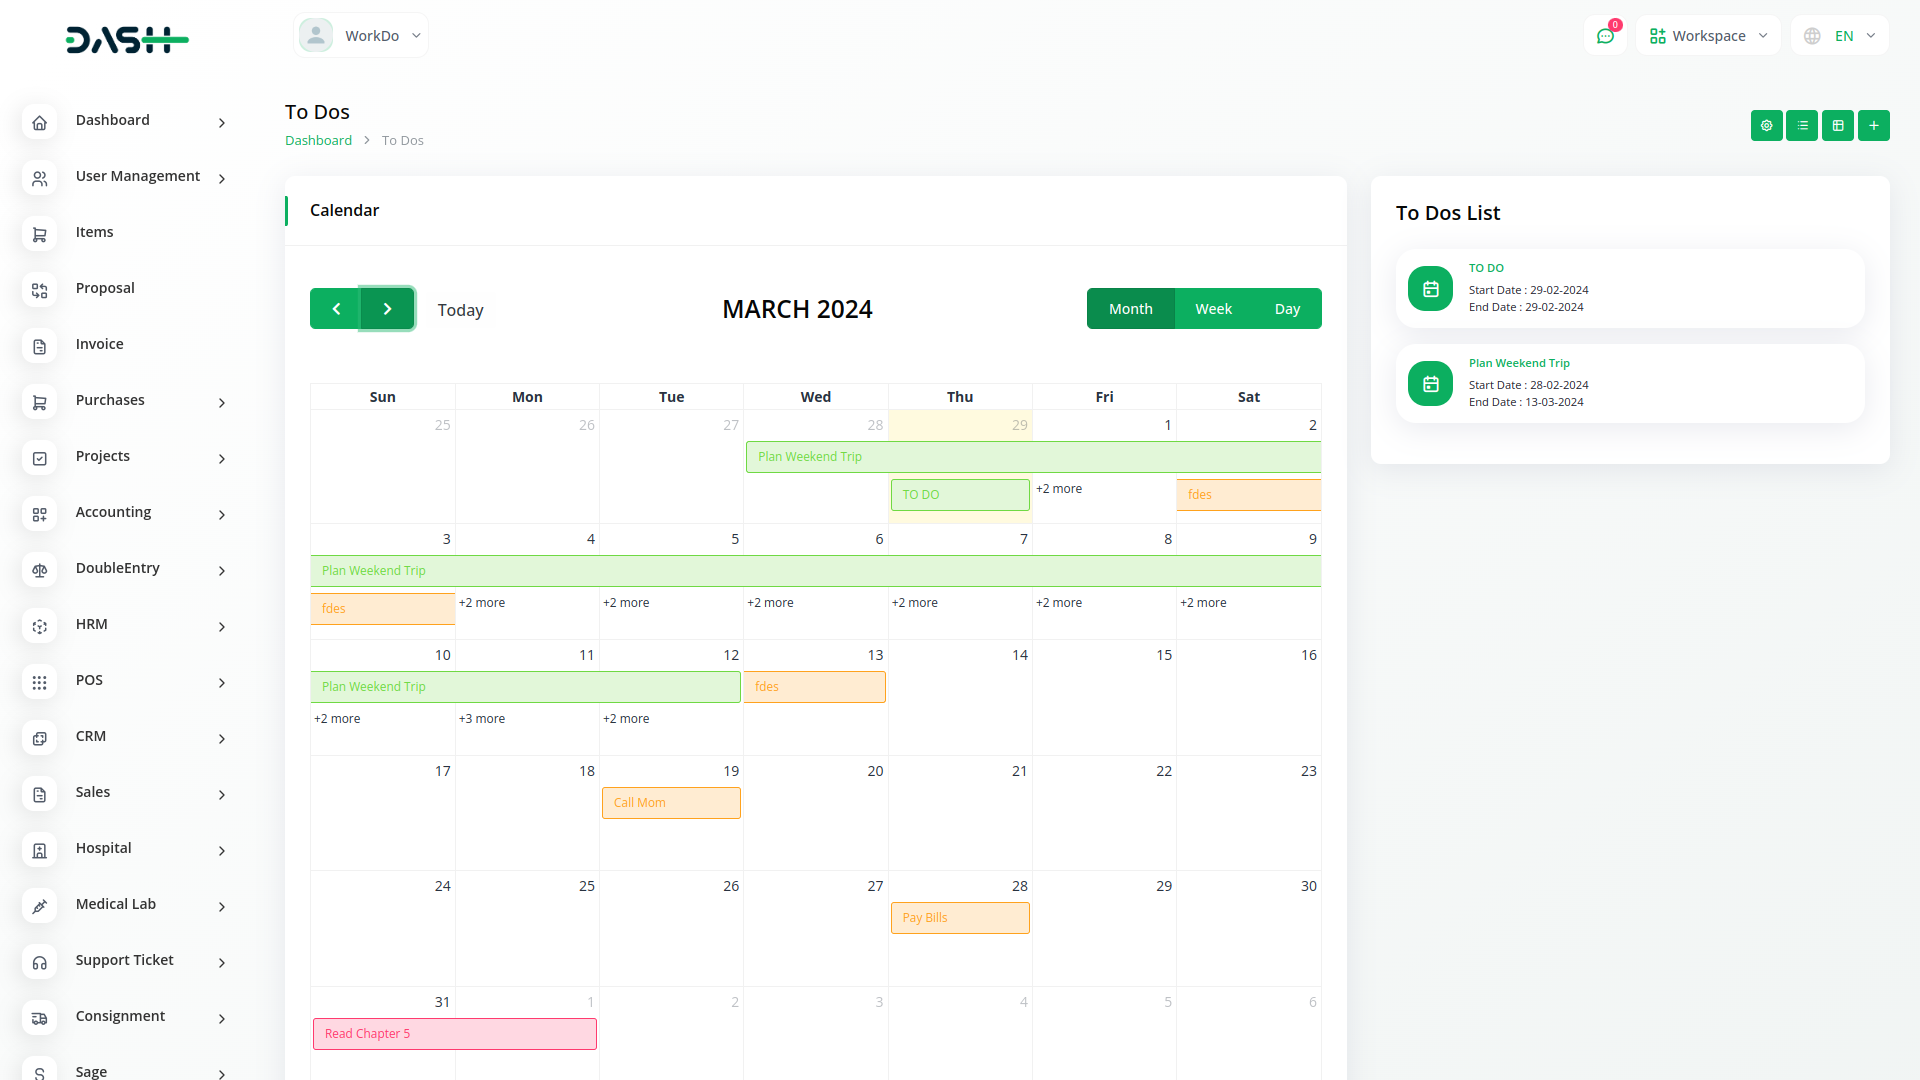
Task: Click the plus icon to add a to-do
Action: click(x=1874, y=126)
